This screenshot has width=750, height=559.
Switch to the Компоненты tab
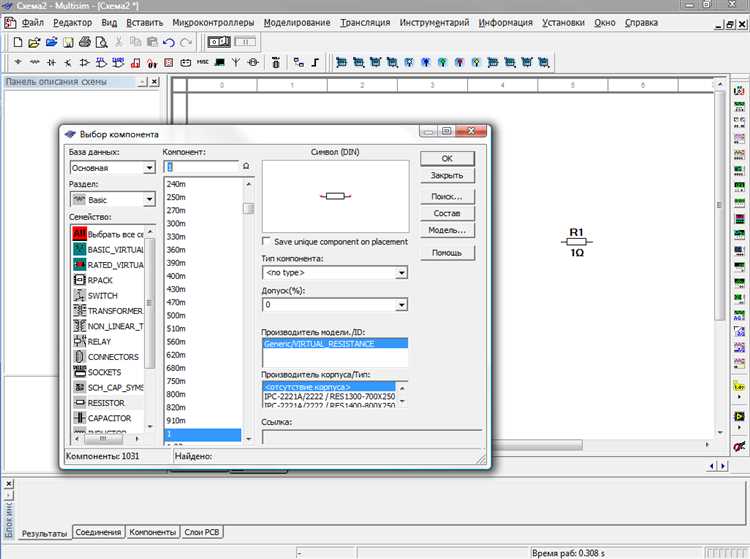click(153, 532)
